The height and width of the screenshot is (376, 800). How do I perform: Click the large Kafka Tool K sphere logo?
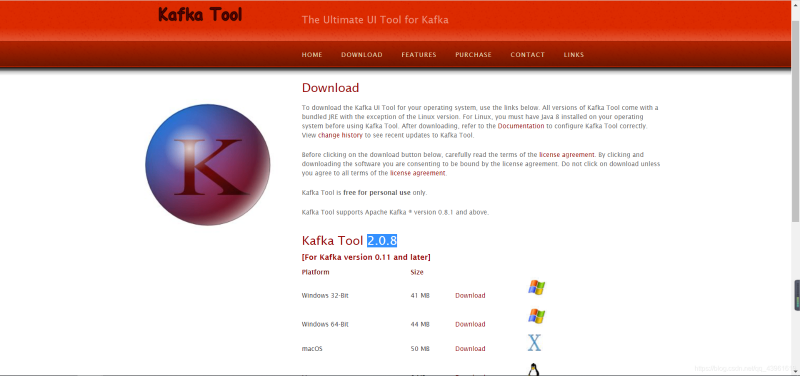pyautogui.click(x=208, y=164)
